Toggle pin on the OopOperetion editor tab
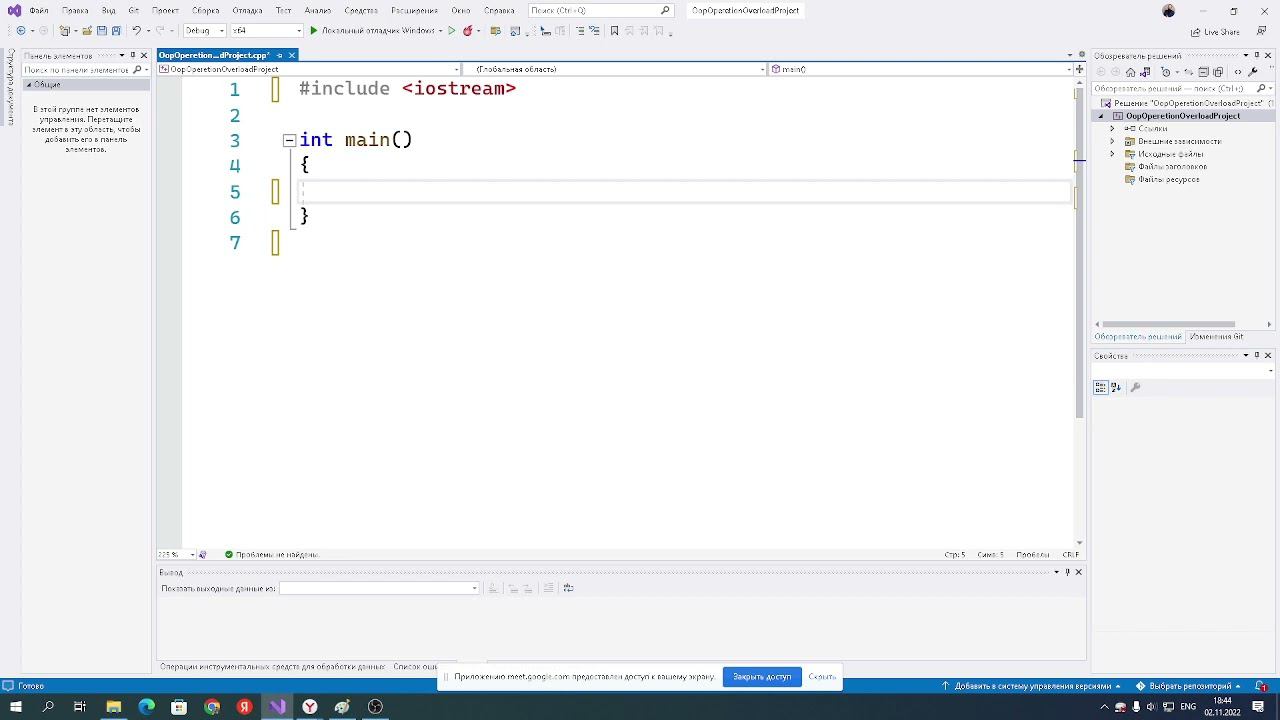The width and height of the screenshot is (1280, 720). click(x=279, y=55)
